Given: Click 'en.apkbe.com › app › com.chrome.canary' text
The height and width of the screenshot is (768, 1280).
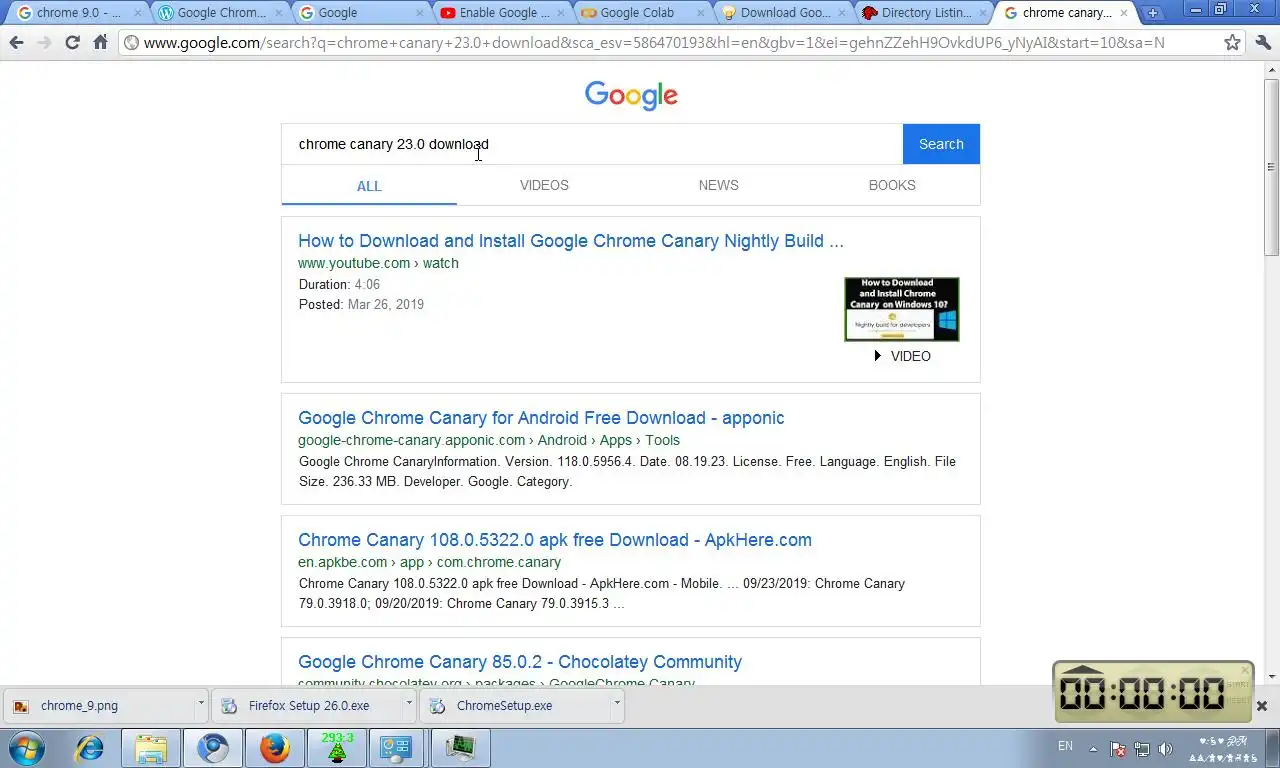Looking at the screenshot, I should point(430,562).
